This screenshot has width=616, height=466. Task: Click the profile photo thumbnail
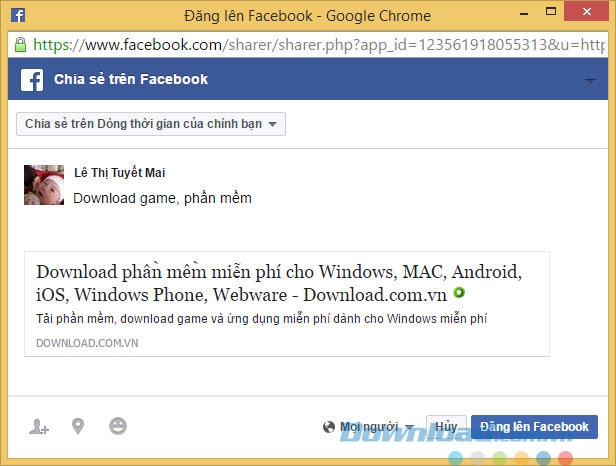click(44, 185)
